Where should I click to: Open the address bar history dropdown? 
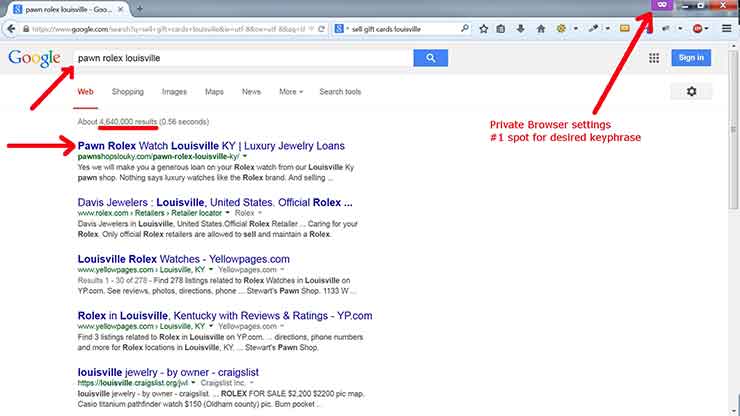click(x=311, y=29)
